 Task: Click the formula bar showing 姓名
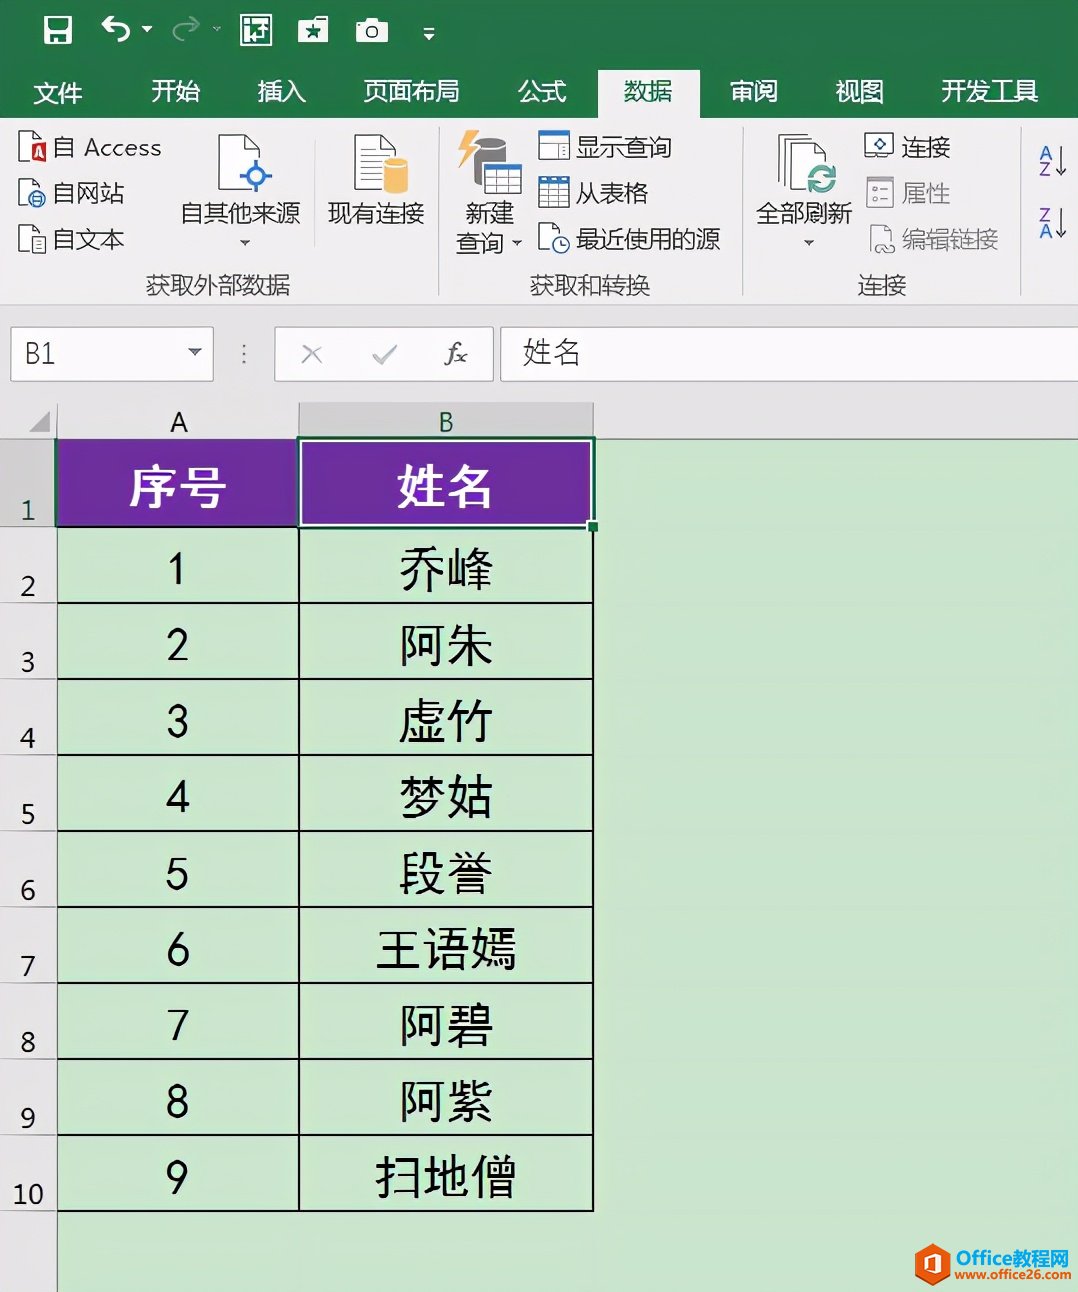point(780,353)
